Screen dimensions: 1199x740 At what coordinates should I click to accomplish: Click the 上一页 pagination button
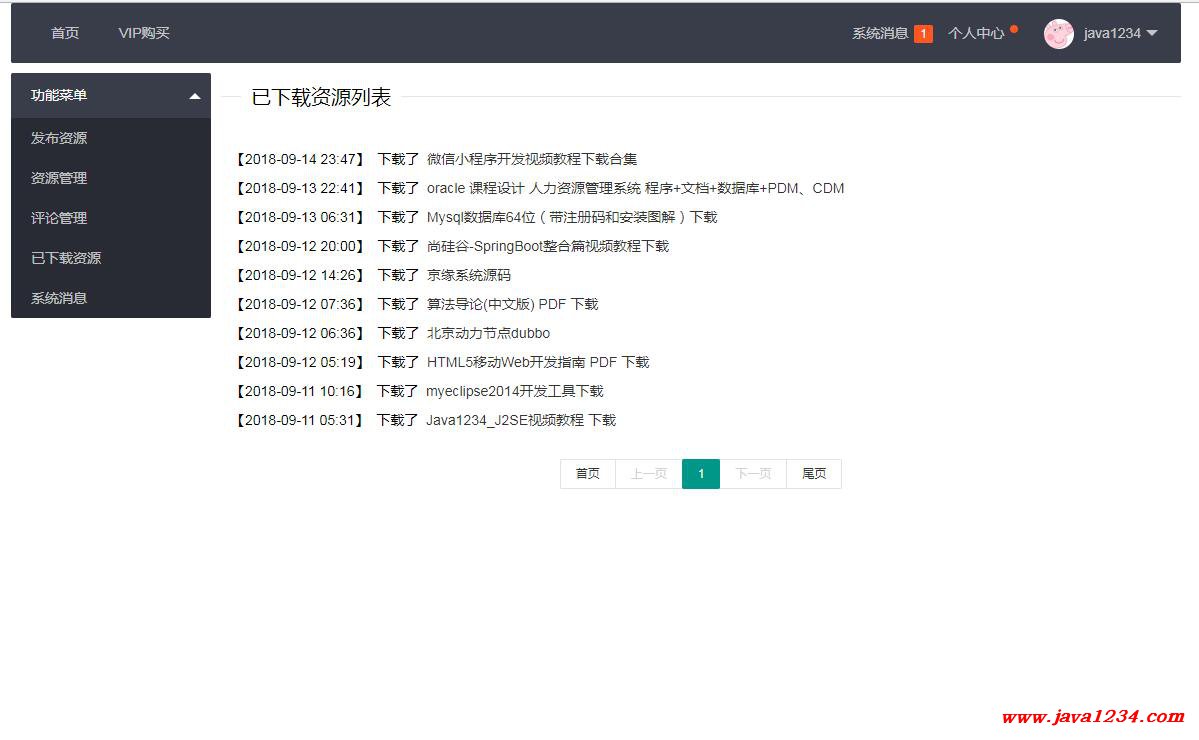[x=648, y=474]
